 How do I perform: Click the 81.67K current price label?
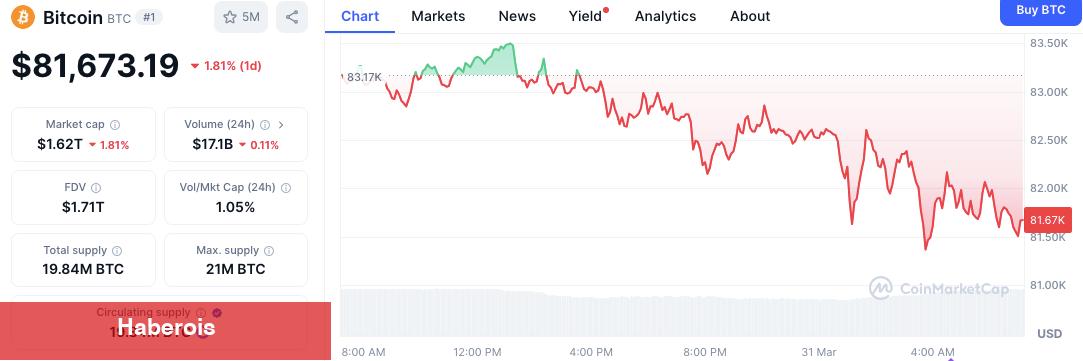pos(1048,220)
